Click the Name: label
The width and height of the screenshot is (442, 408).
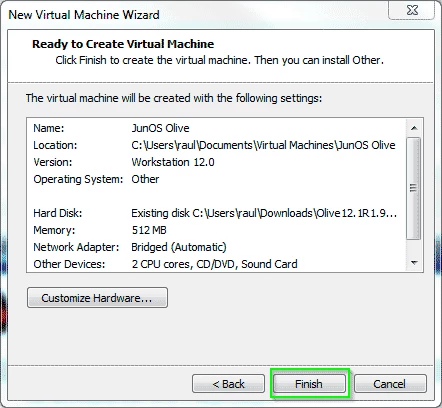[49, 128]
